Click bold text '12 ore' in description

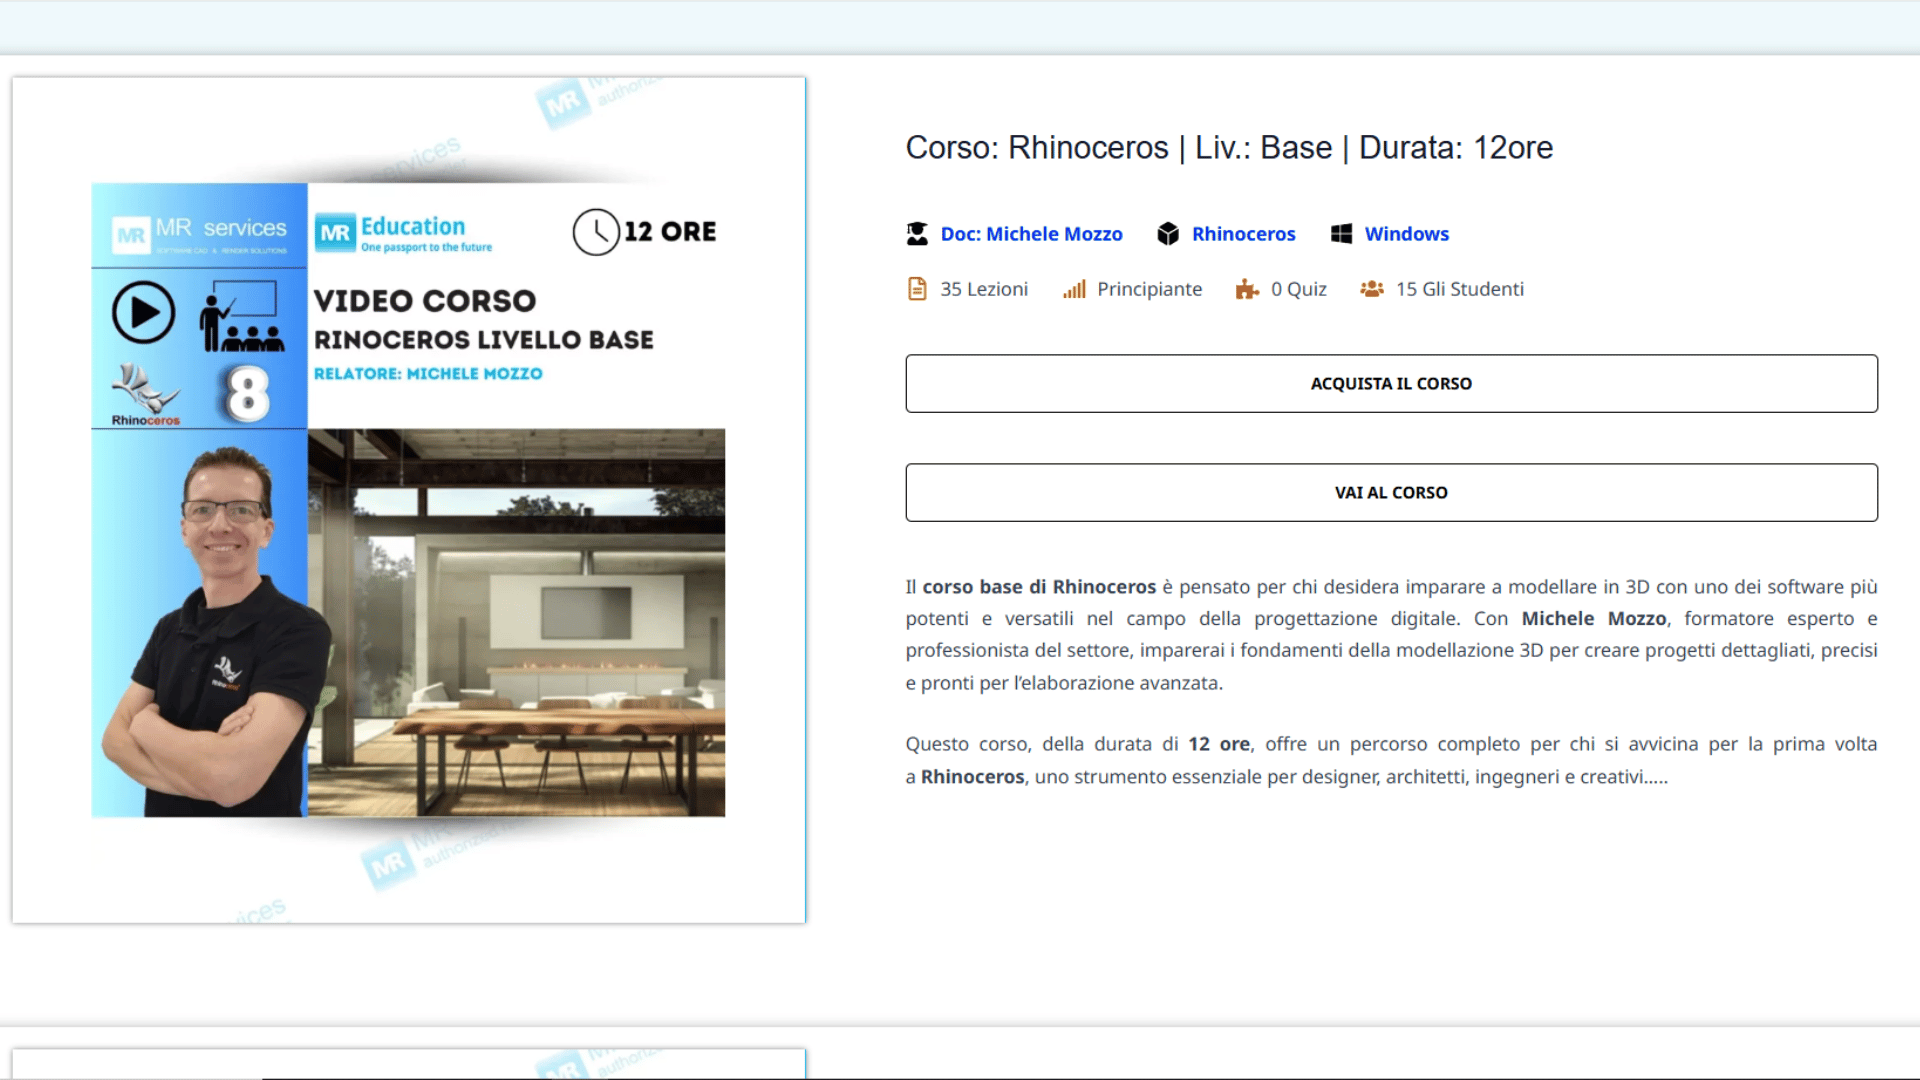click(x=1219, y=744)
